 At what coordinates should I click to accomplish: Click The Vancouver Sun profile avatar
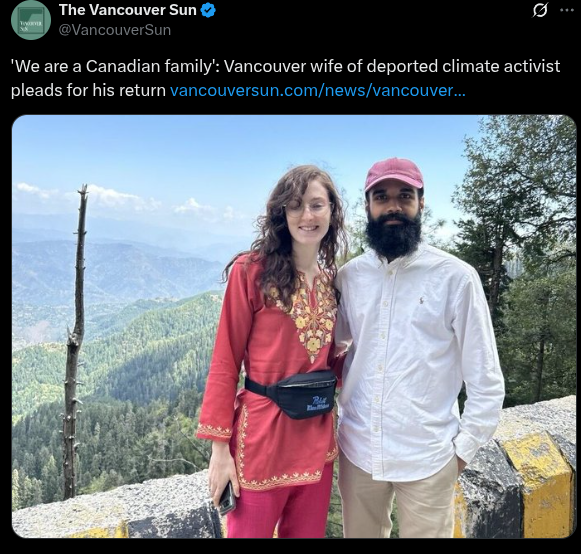[31, 20]
